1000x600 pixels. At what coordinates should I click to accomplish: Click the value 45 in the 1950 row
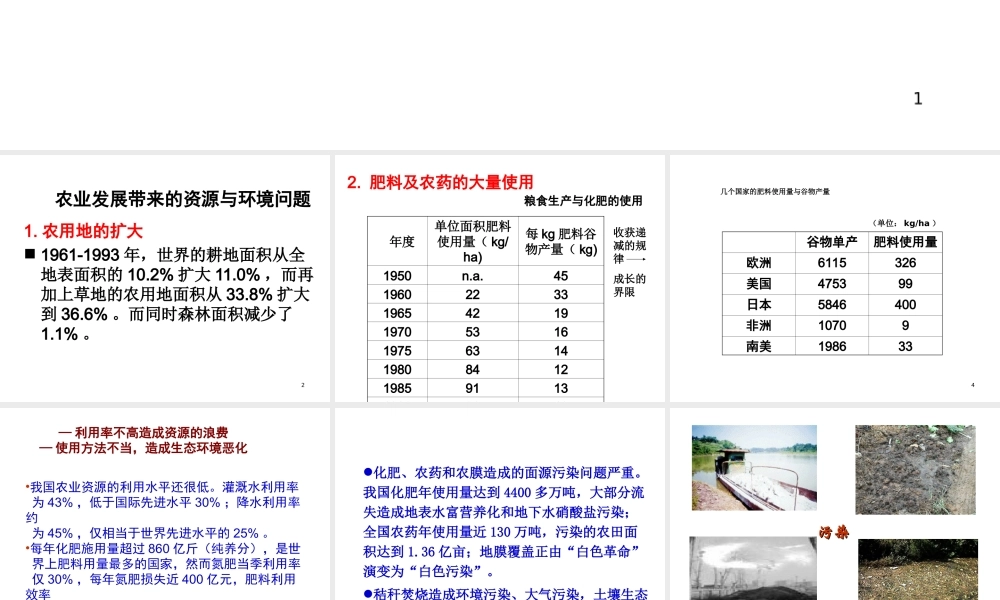click(x=561, y=276)
